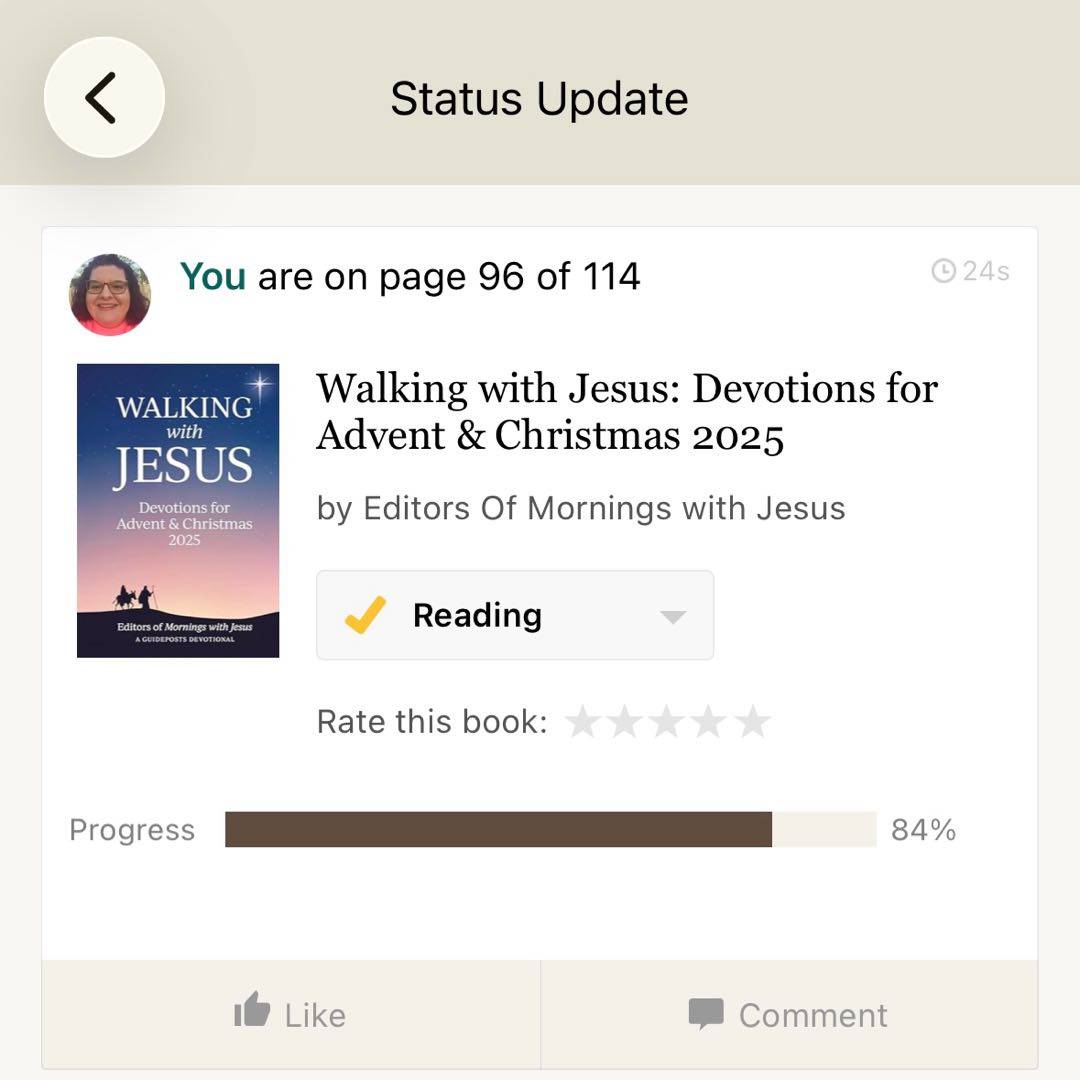This screenshot has width=1080, height=1080.
Task: Go back using the arrow button
Action: click(103, 97)
